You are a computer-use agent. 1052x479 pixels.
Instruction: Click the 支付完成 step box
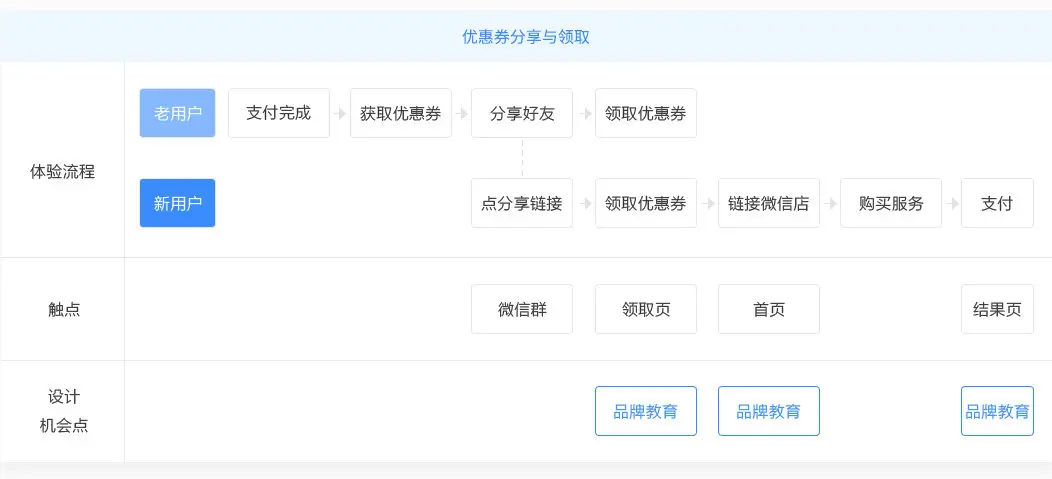click(279, 113)
